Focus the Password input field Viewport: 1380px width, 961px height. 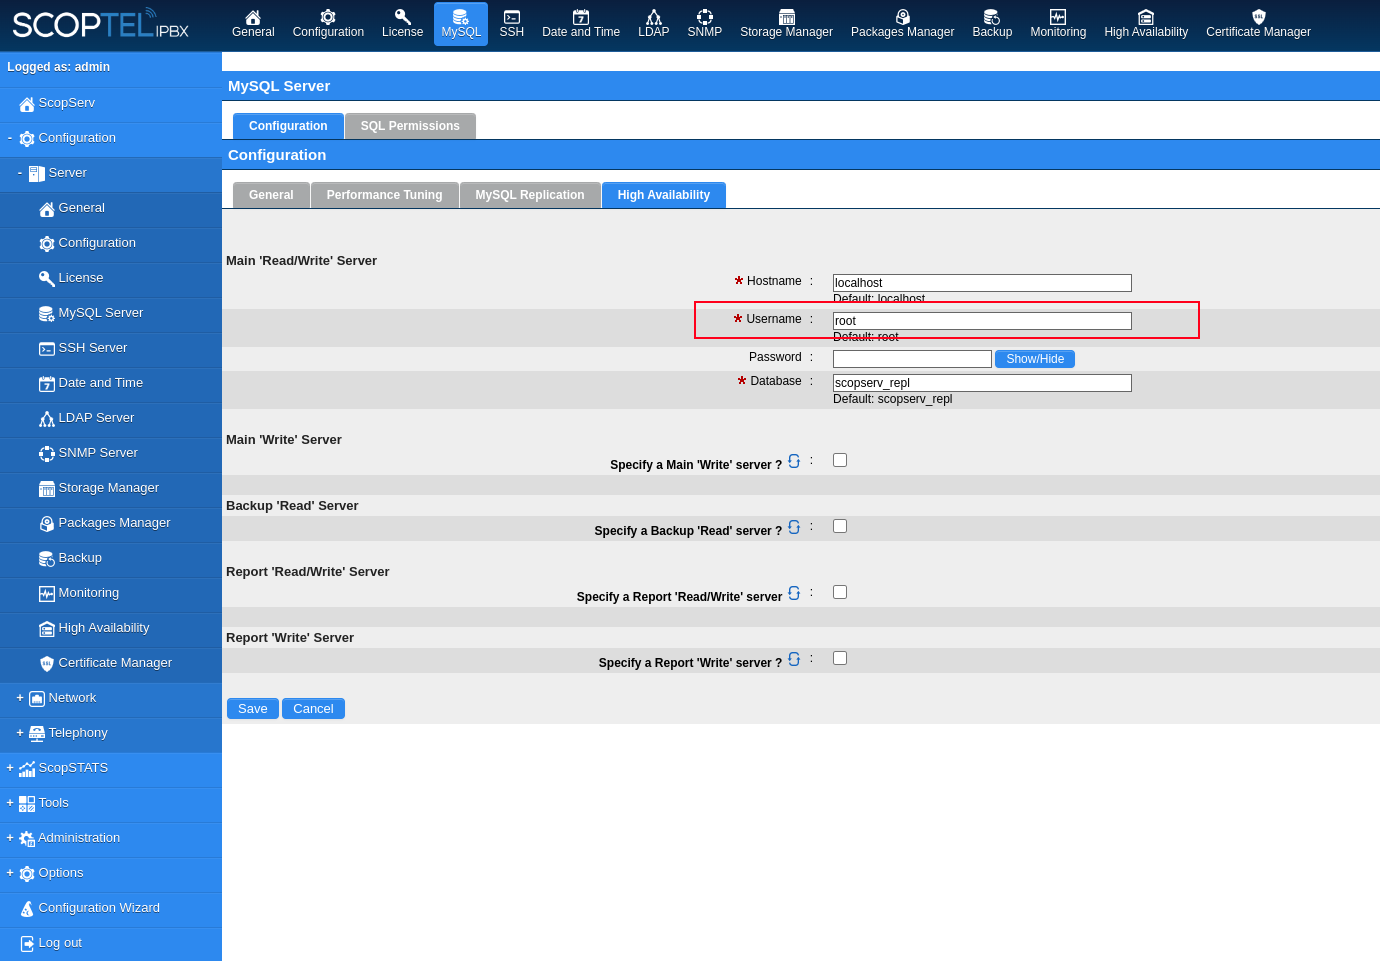point(912,359)
